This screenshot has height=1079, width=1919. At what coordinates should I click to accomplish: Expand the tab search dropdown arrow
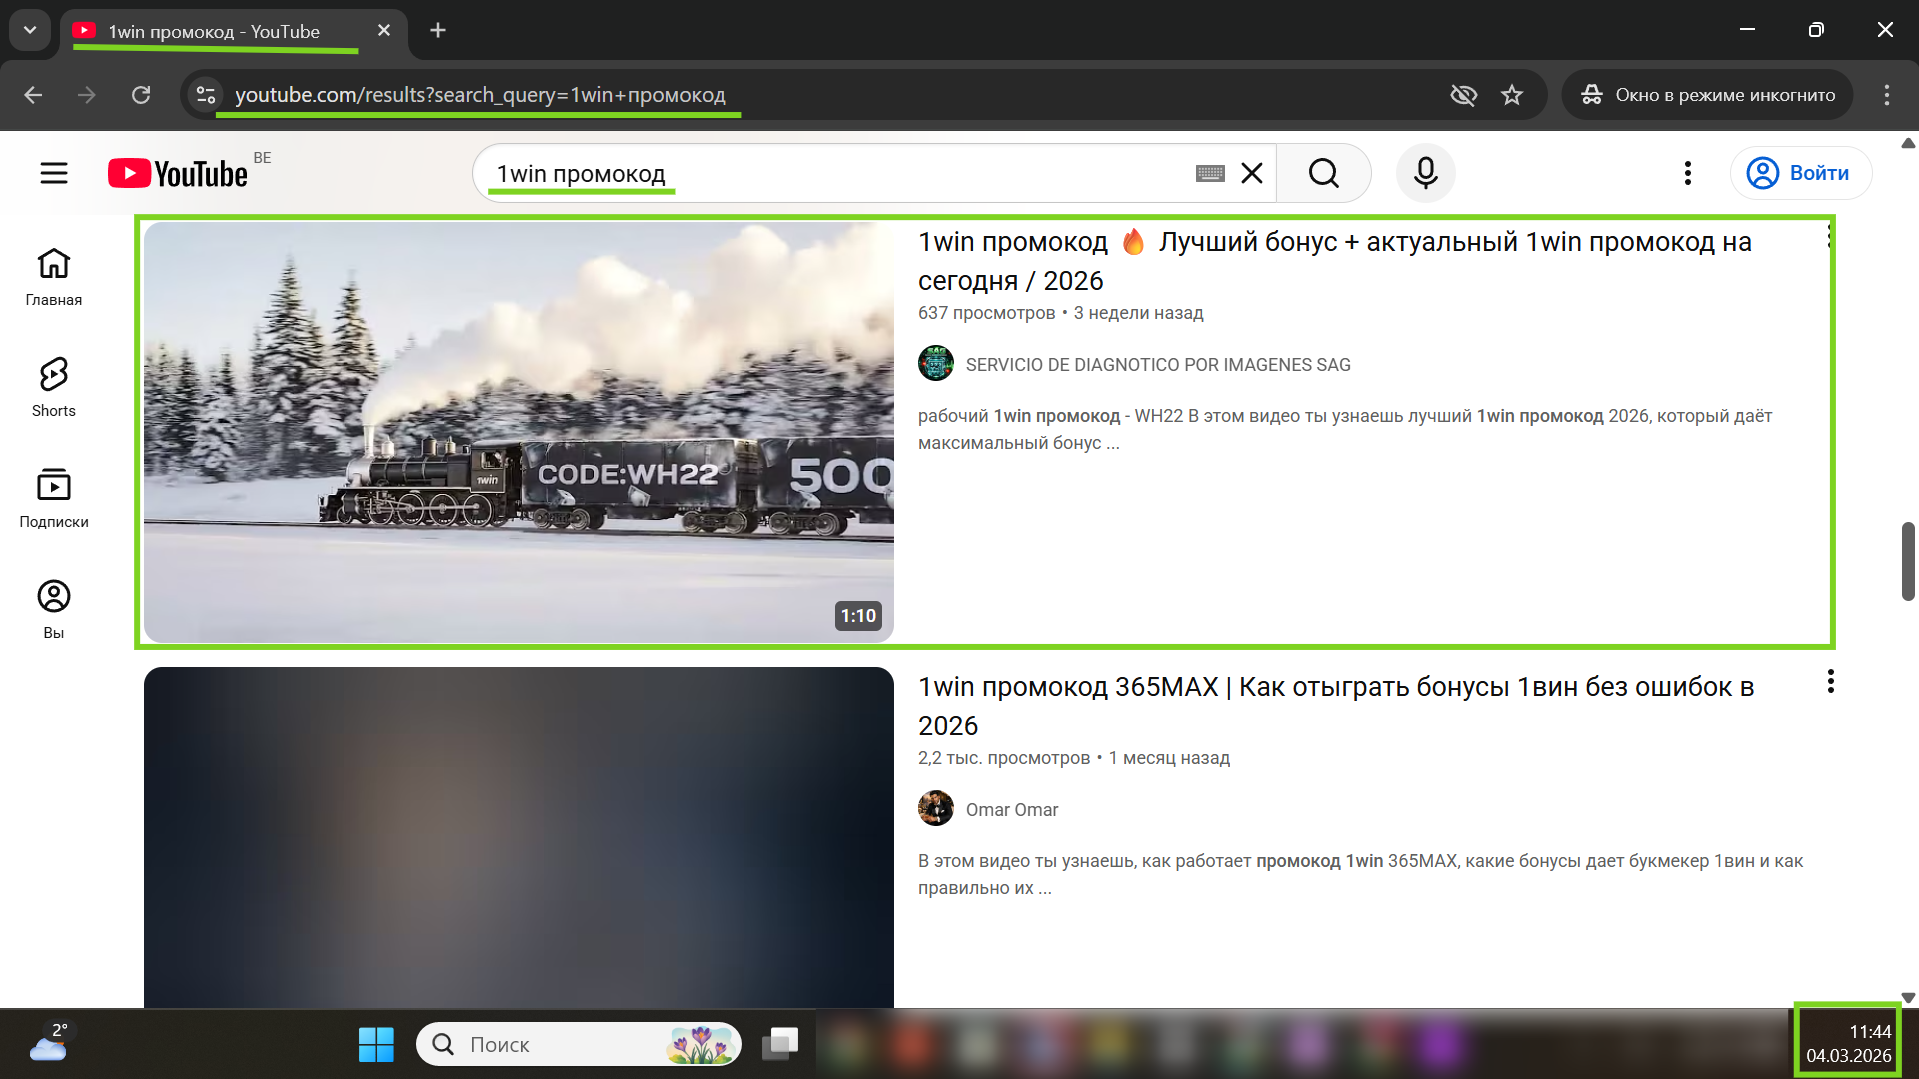(x=30, y=30)
